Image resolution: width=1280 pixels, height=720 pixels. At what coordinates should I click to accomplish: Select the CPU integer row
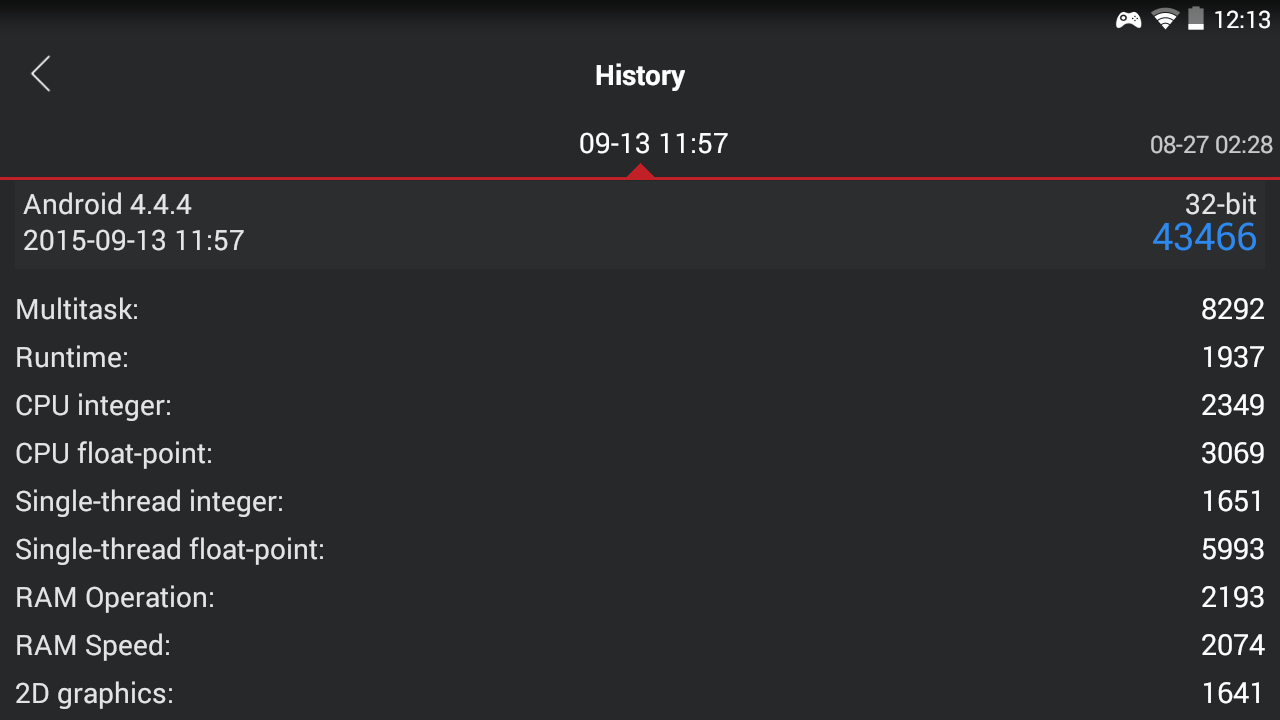[x=640, y=405]
